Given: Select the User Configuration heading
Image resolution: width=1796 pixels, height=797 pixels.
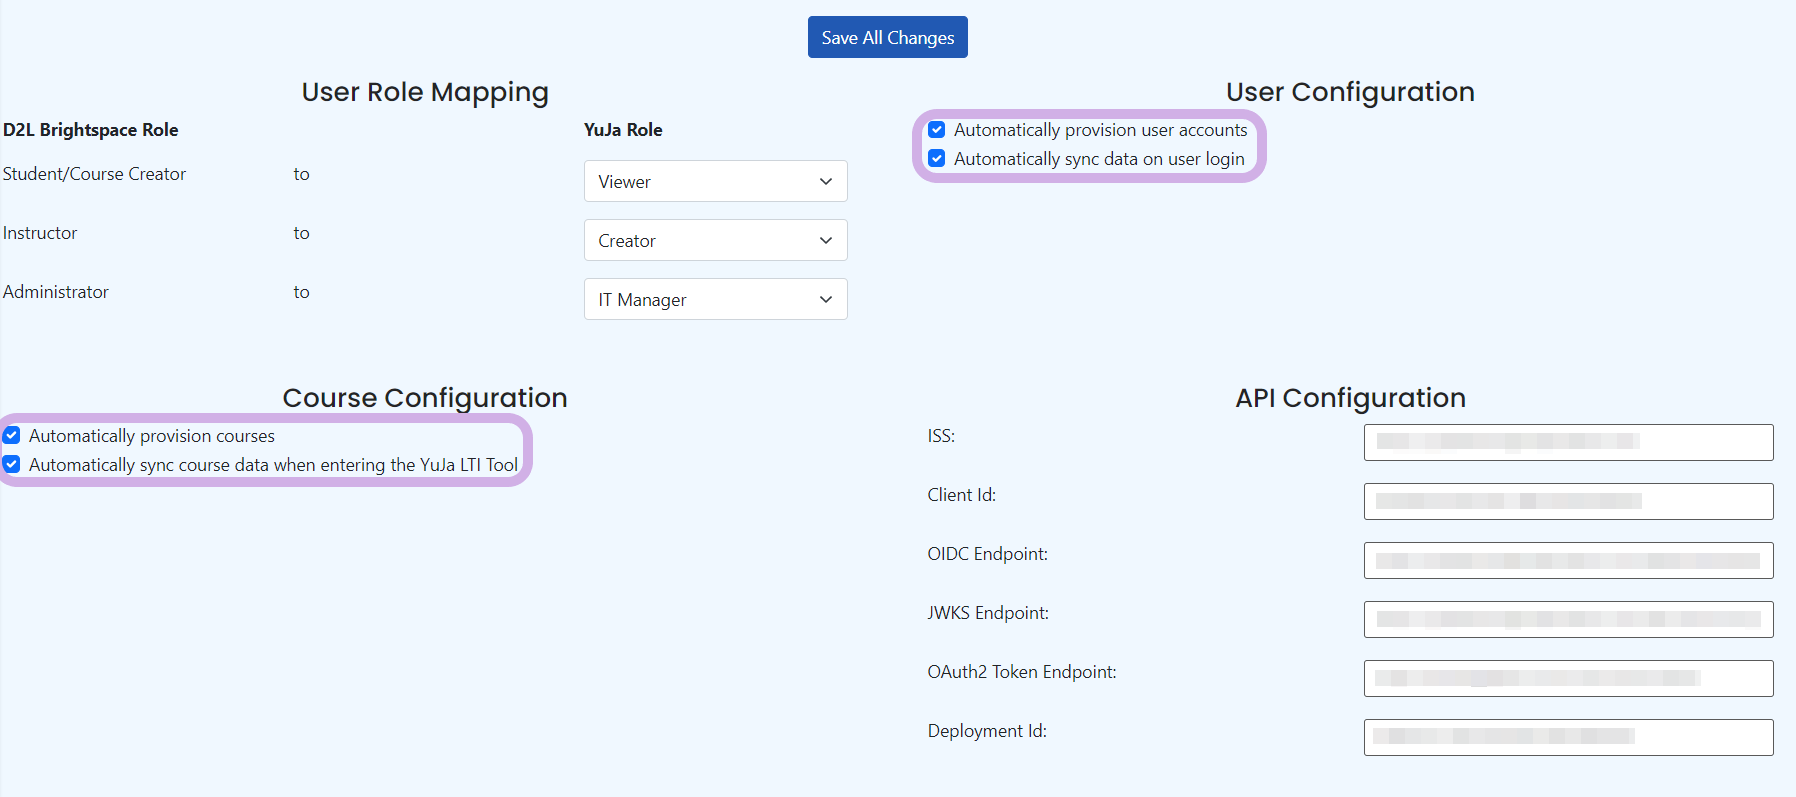Looking at the screenshot, I should pyautogui.click(x=1350, y=92).
